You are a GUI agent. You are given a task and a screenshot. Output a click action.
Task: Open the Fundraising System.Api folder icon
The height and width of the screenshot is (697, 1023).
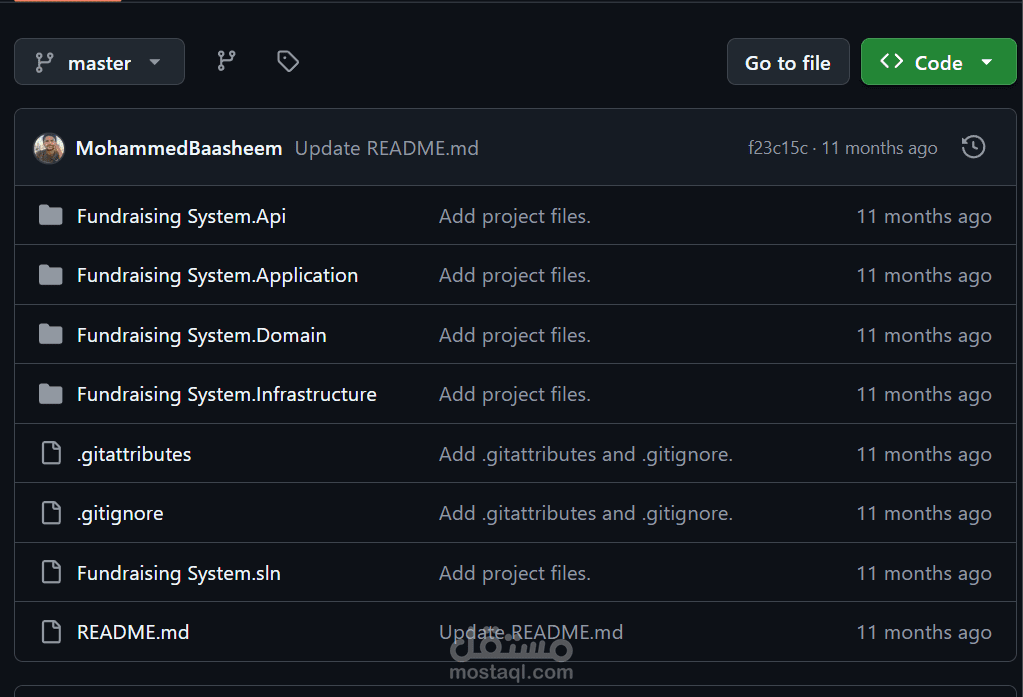point(50,215)
